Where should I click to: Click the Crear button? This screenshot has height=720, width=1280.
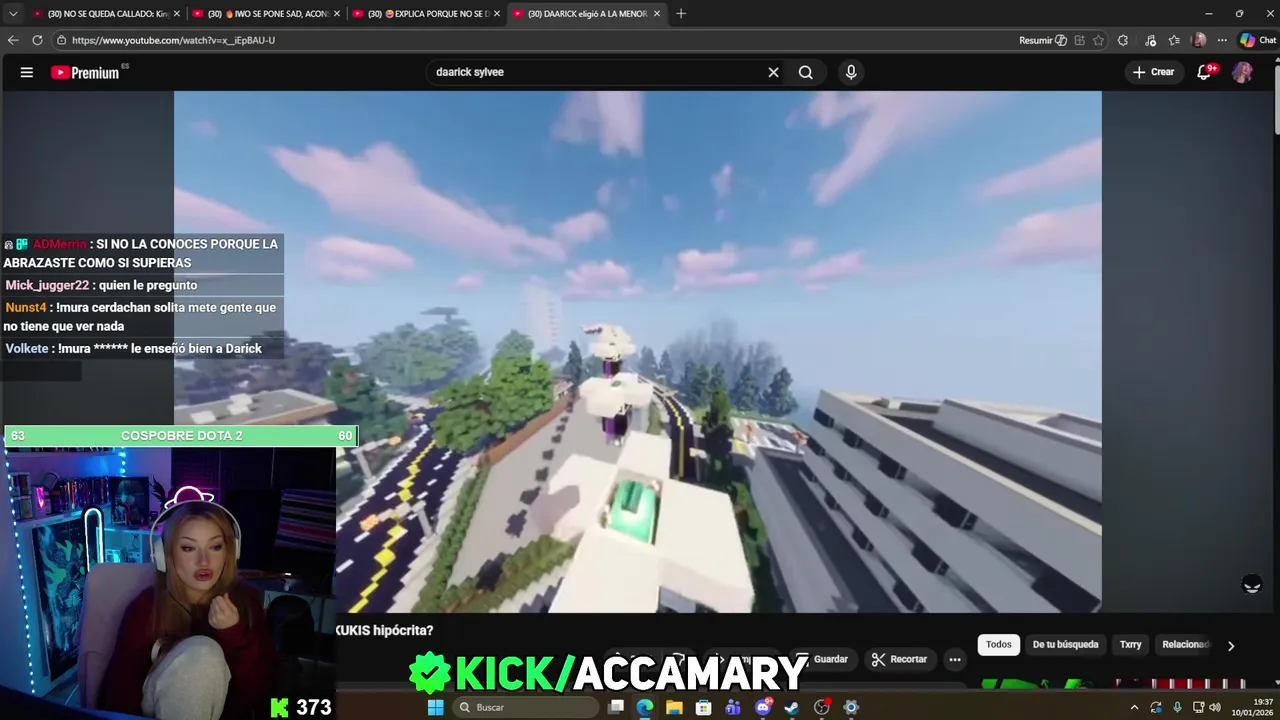click(x=1153, y=72)
